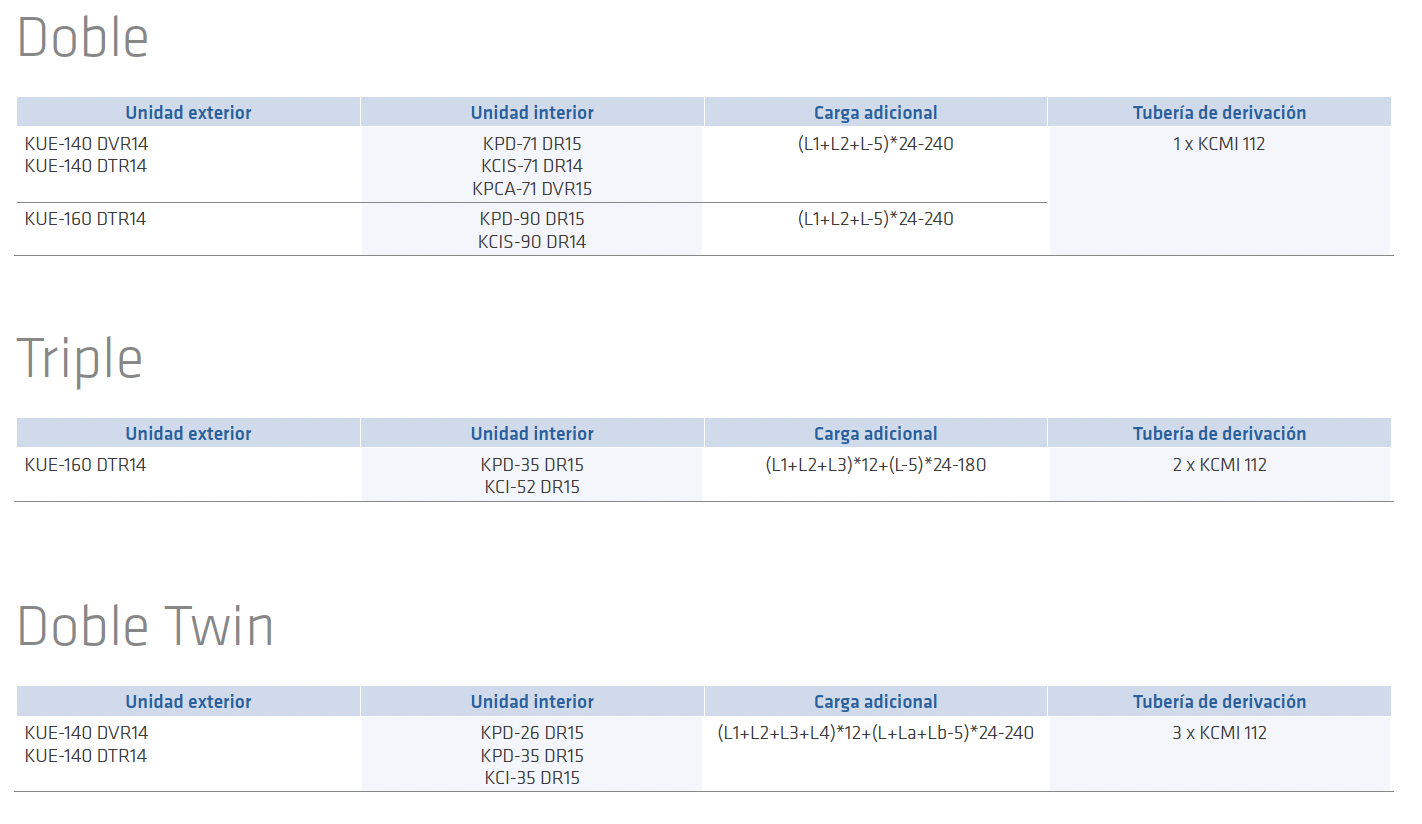Click "Carga adicional" header in Doble Twin table

pyautogui.click(x=876, y=702)
